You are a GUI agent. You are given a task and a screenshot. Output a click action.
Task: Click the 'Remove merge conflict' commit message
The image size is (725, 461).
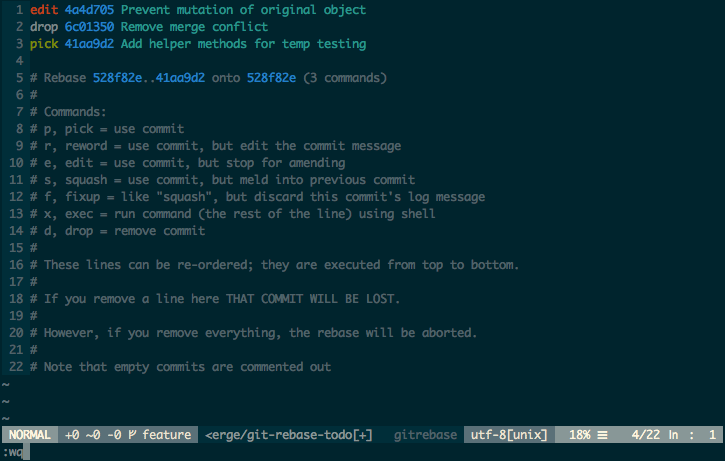click(194, 27)
